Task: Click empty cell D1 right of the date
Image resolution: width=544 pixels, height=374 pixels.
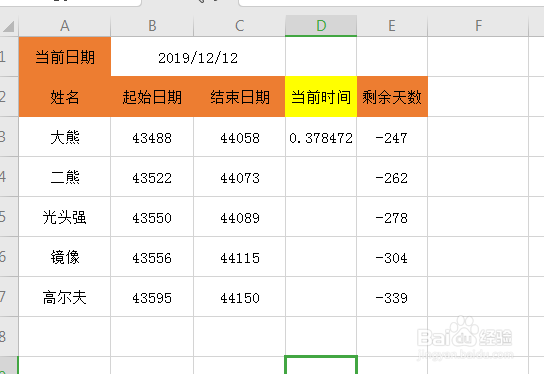Action: 321,57
